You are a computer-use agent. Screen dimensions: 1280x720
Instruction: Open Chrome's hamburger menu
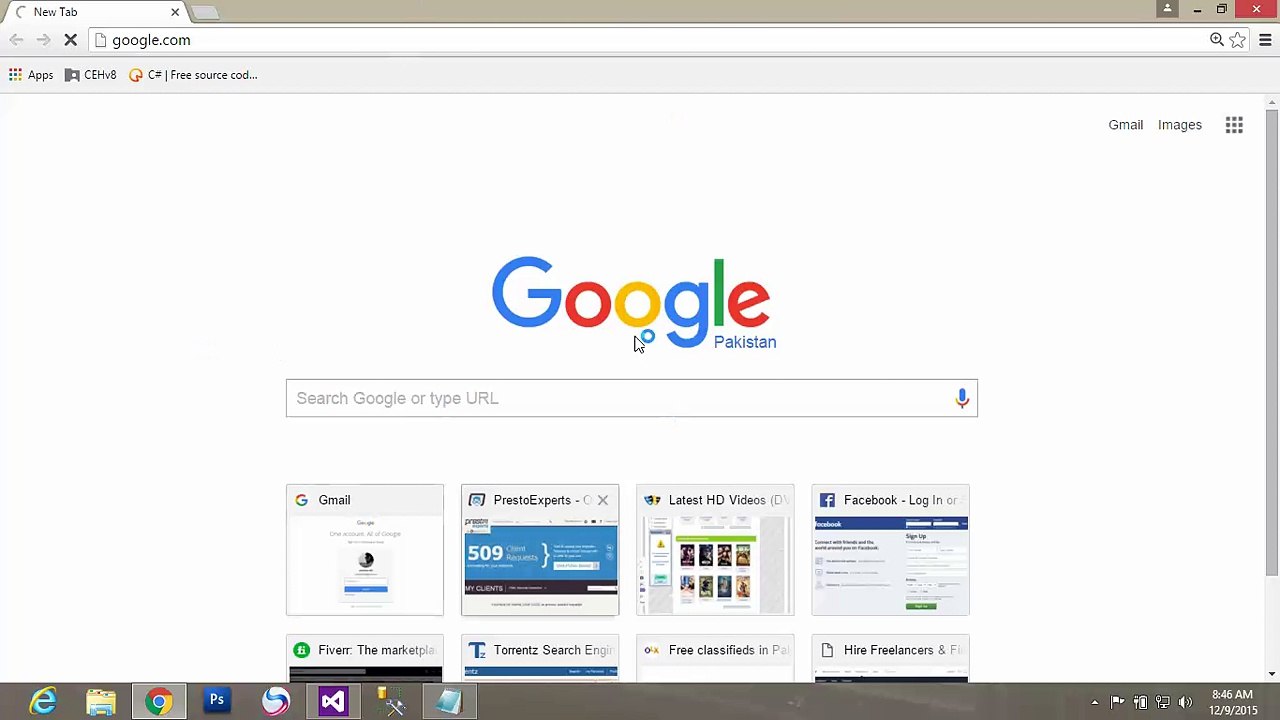pyautogui.click(x=1265, y=40)
